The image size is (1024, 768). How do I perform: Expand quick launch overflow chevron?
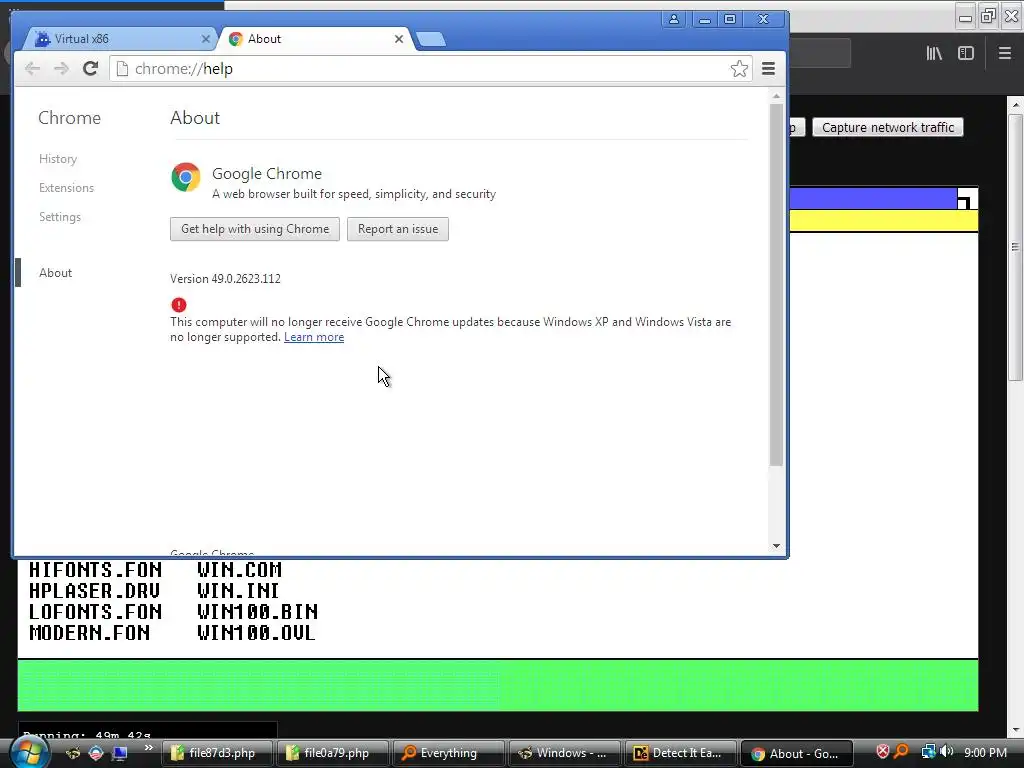coord(148,748)
